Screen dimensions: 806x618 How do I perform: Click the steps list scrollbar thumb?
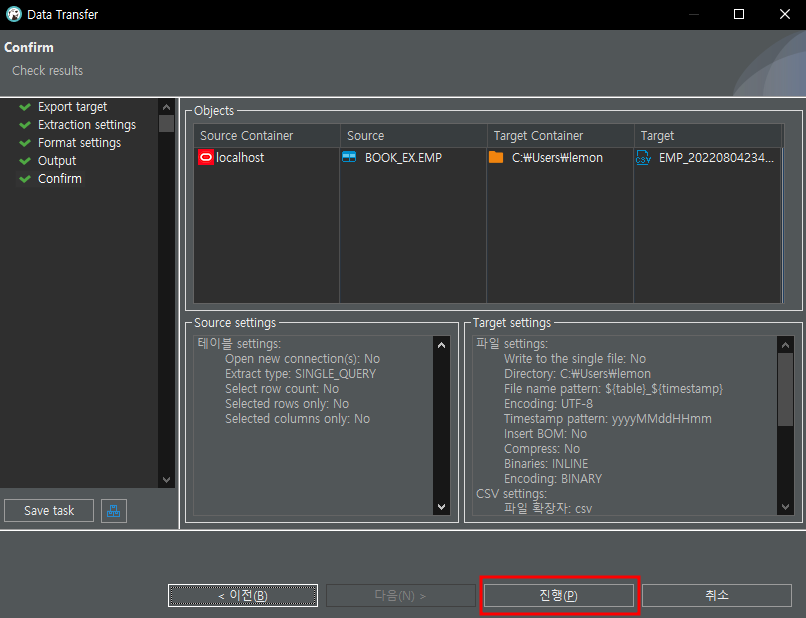[x=166, y=124]
